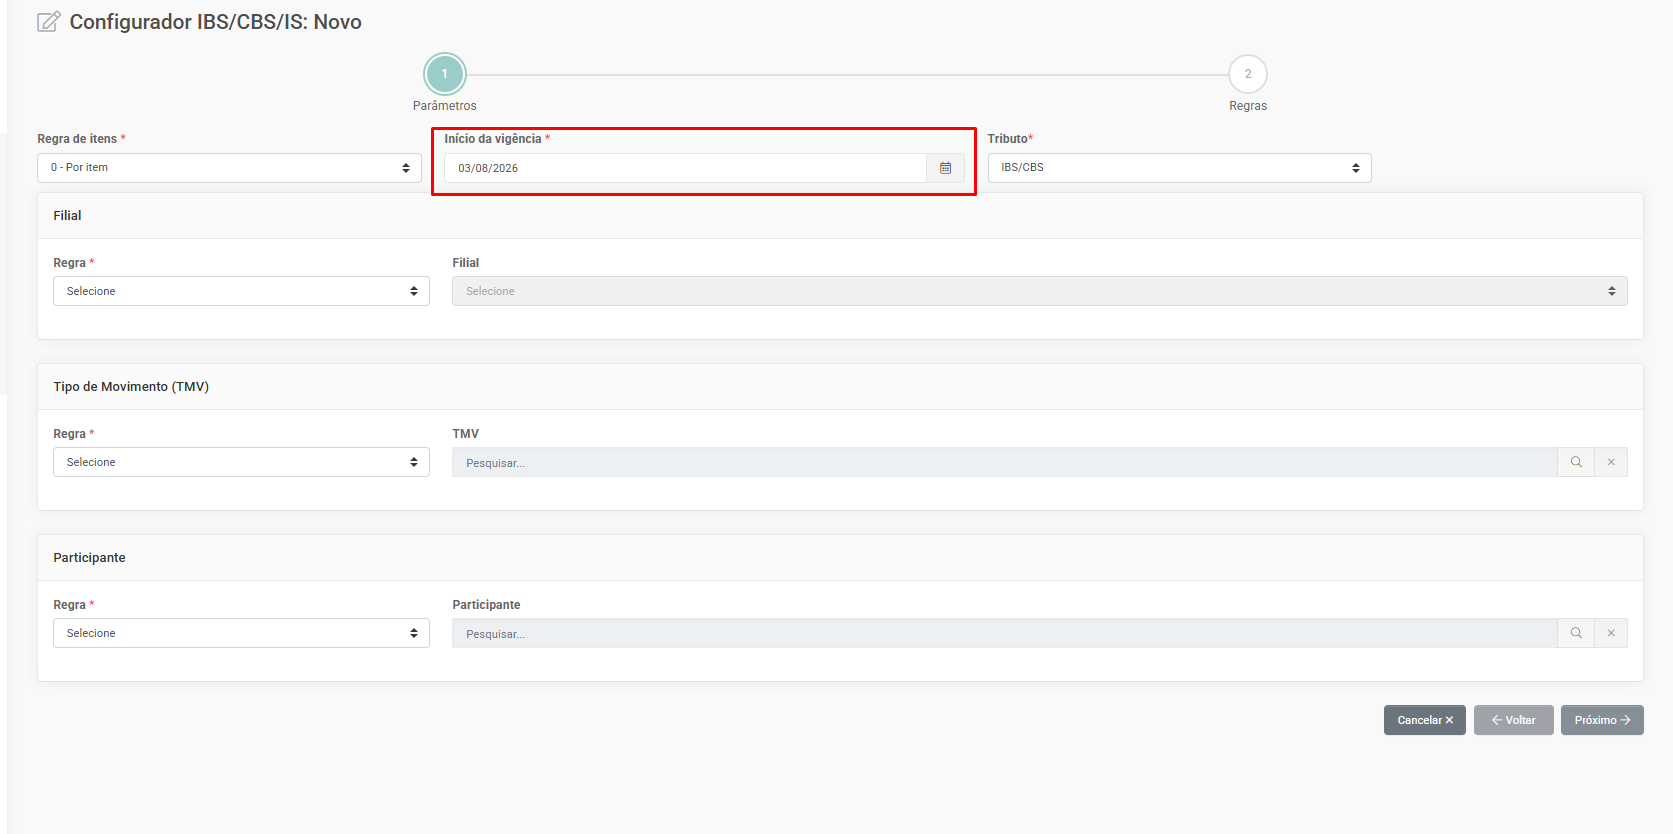Clear the Participante field with the X icon
This screenshot has height=834, width=1673.
tap(1611, 633)
